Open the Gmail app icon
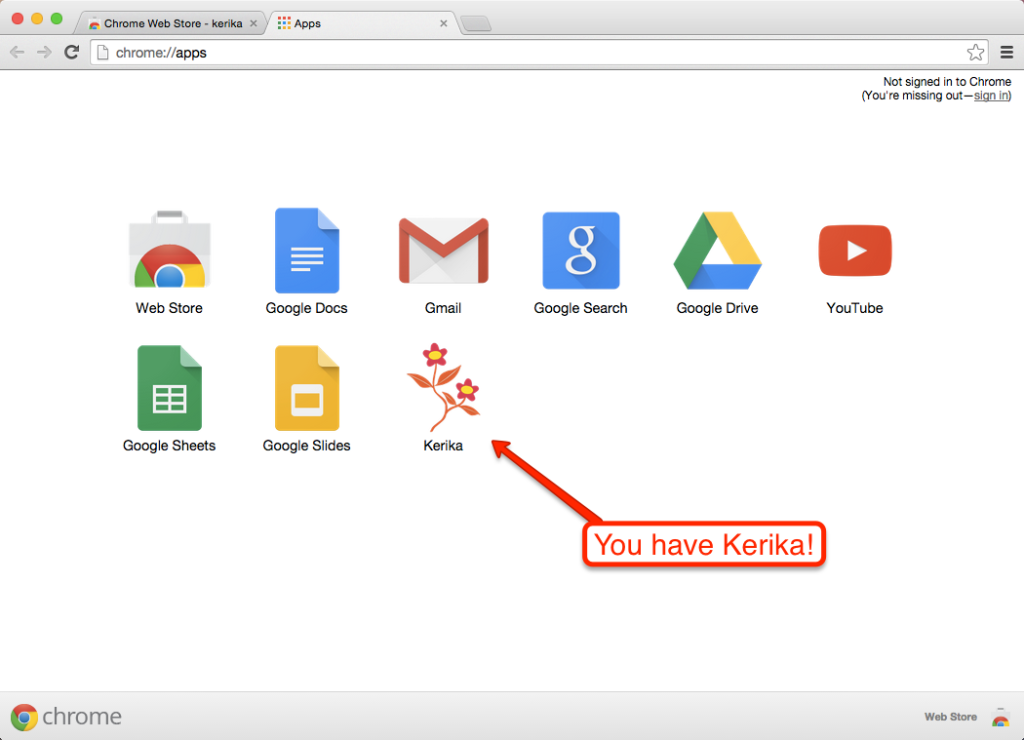1024x740 pixels. pyautogui.click(x=443, y=251)
